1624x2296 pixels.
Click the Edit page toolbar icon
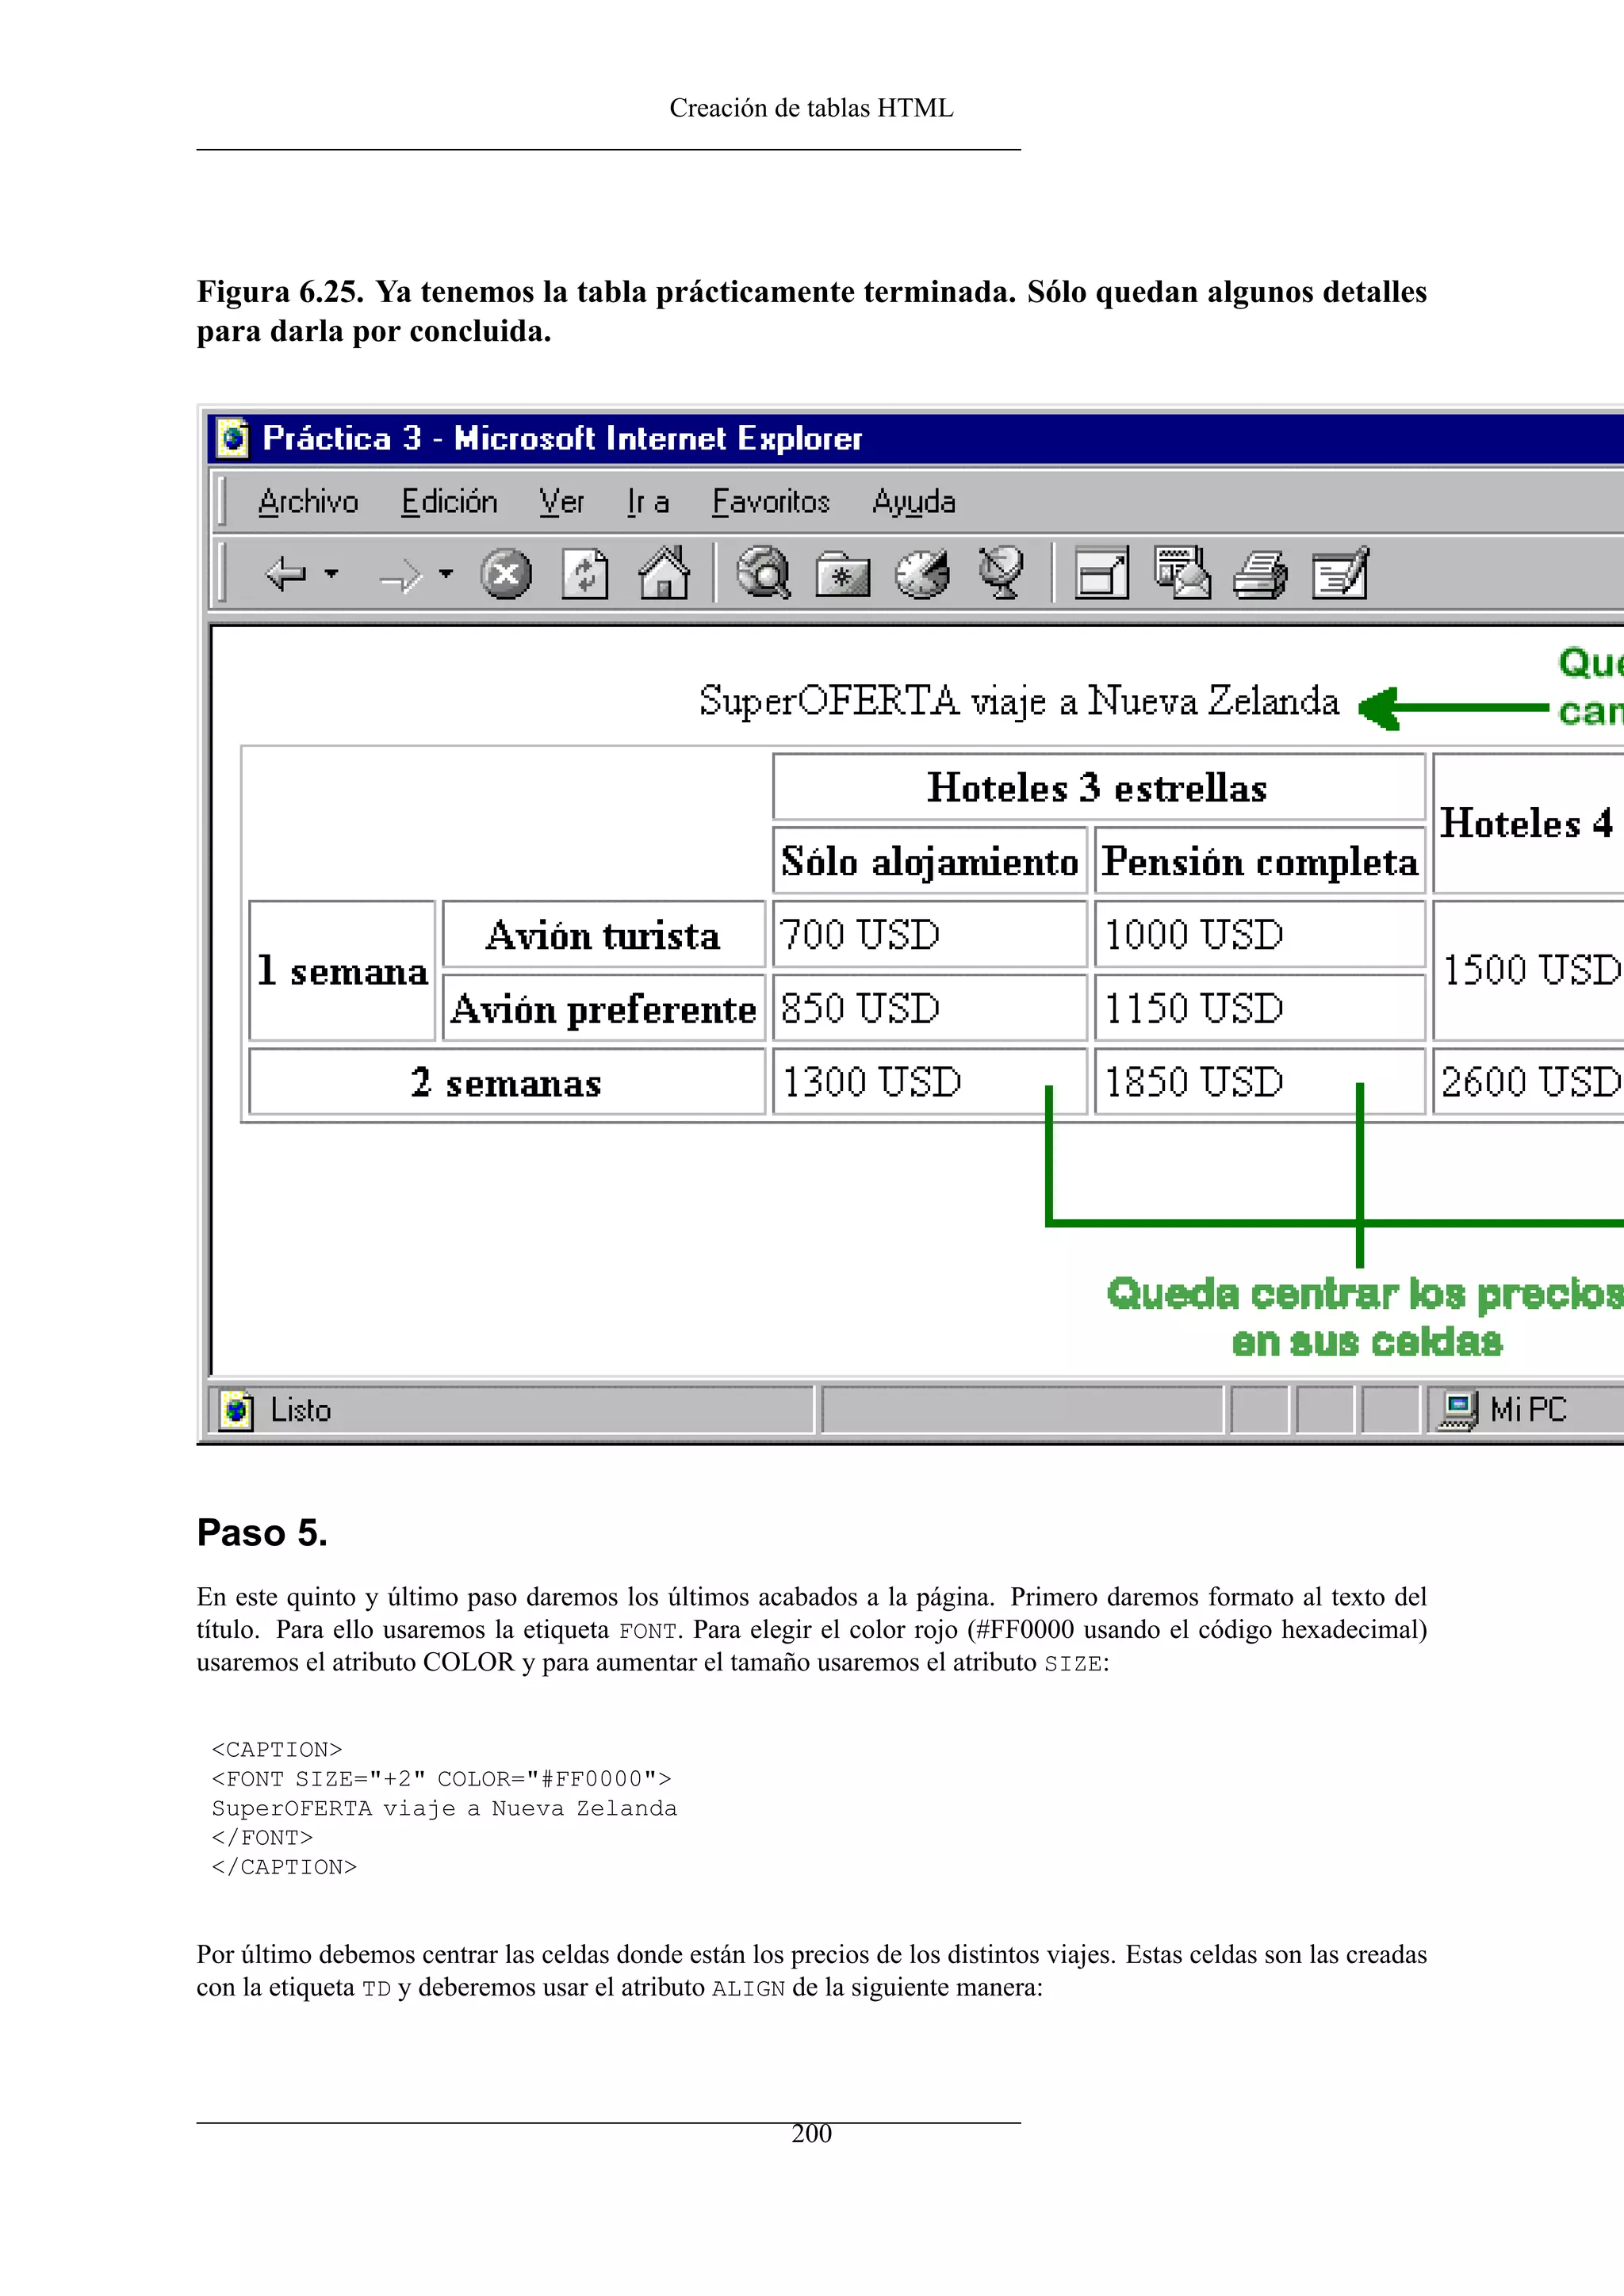coord(1340,573)
